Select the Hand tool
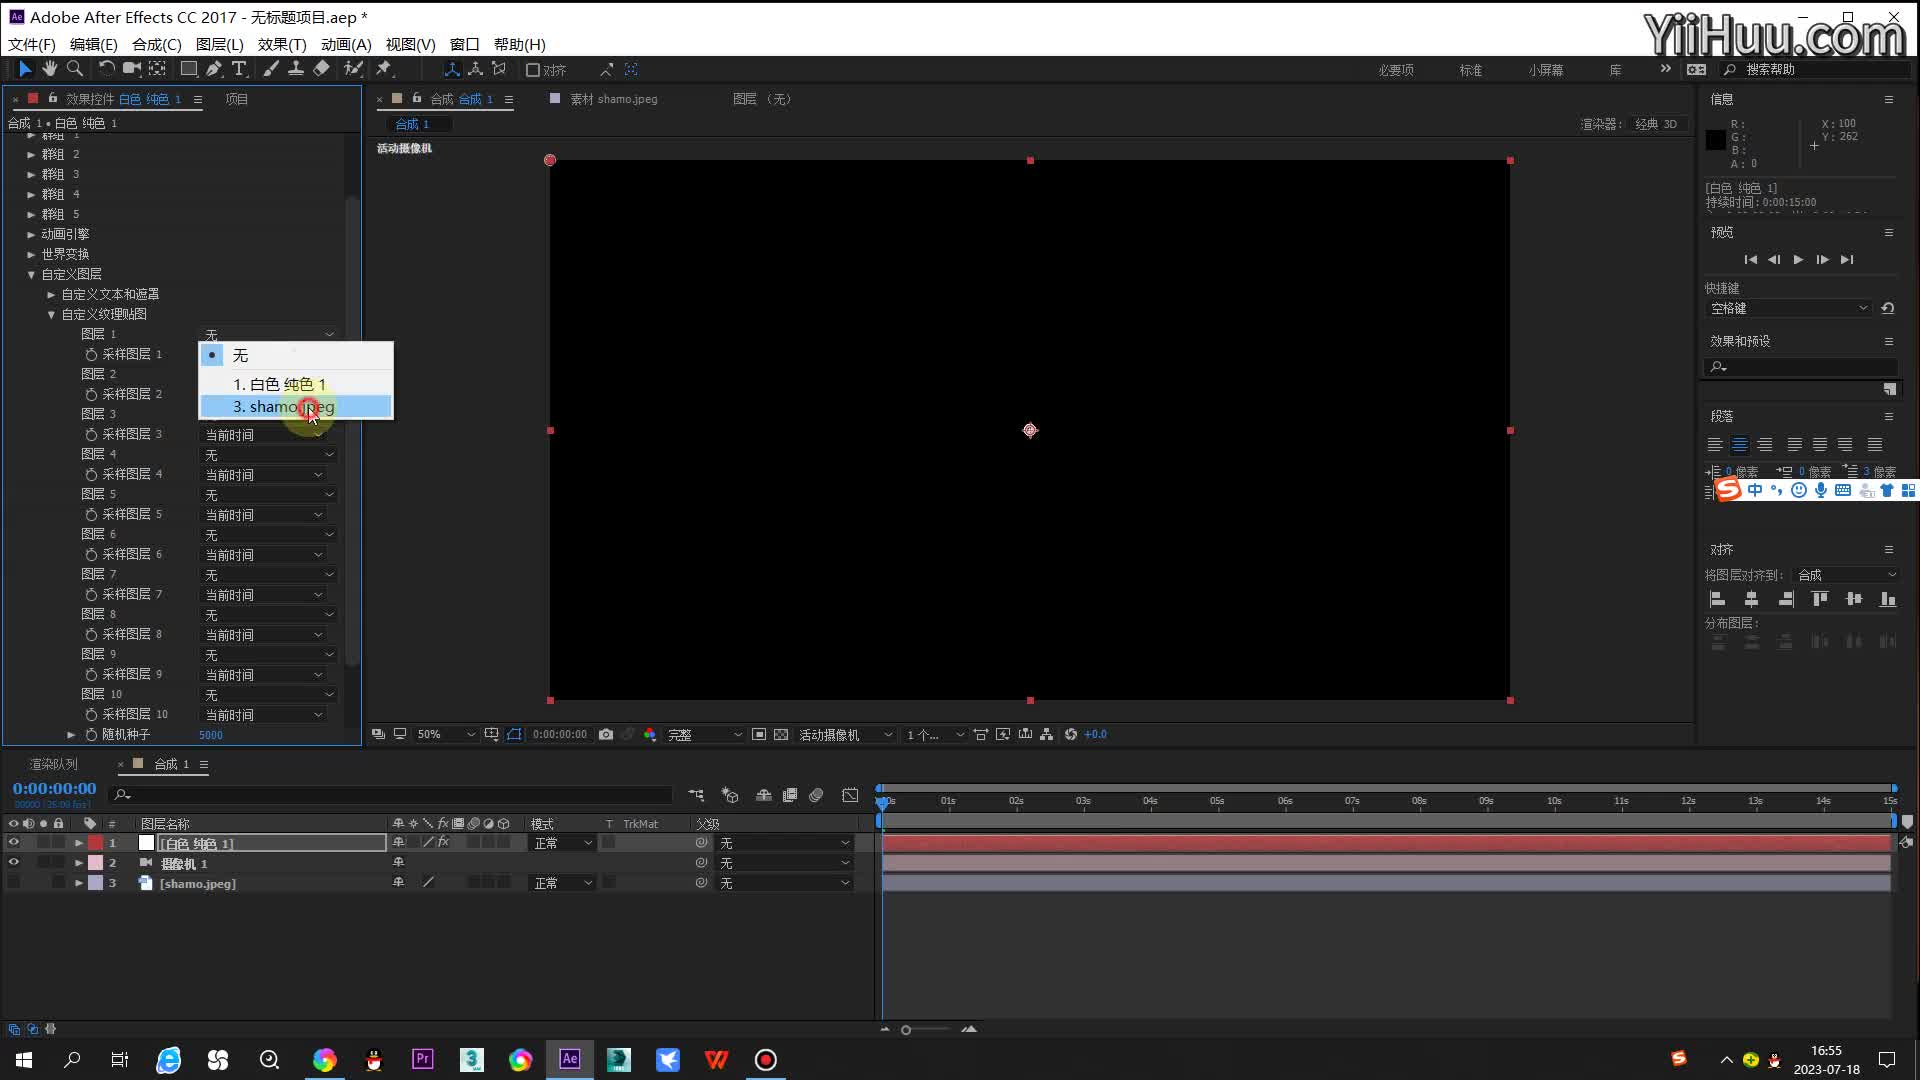Image resolution: width=1920 pixels, height=1080 pixels. click(x=49, y=69)
